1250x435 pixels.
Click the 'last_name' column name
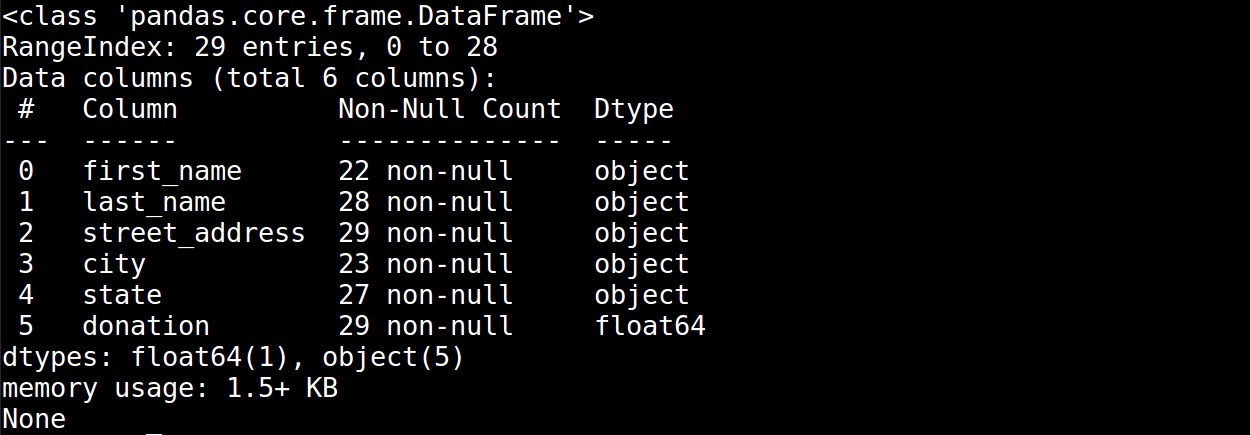(x=153, y=202)
